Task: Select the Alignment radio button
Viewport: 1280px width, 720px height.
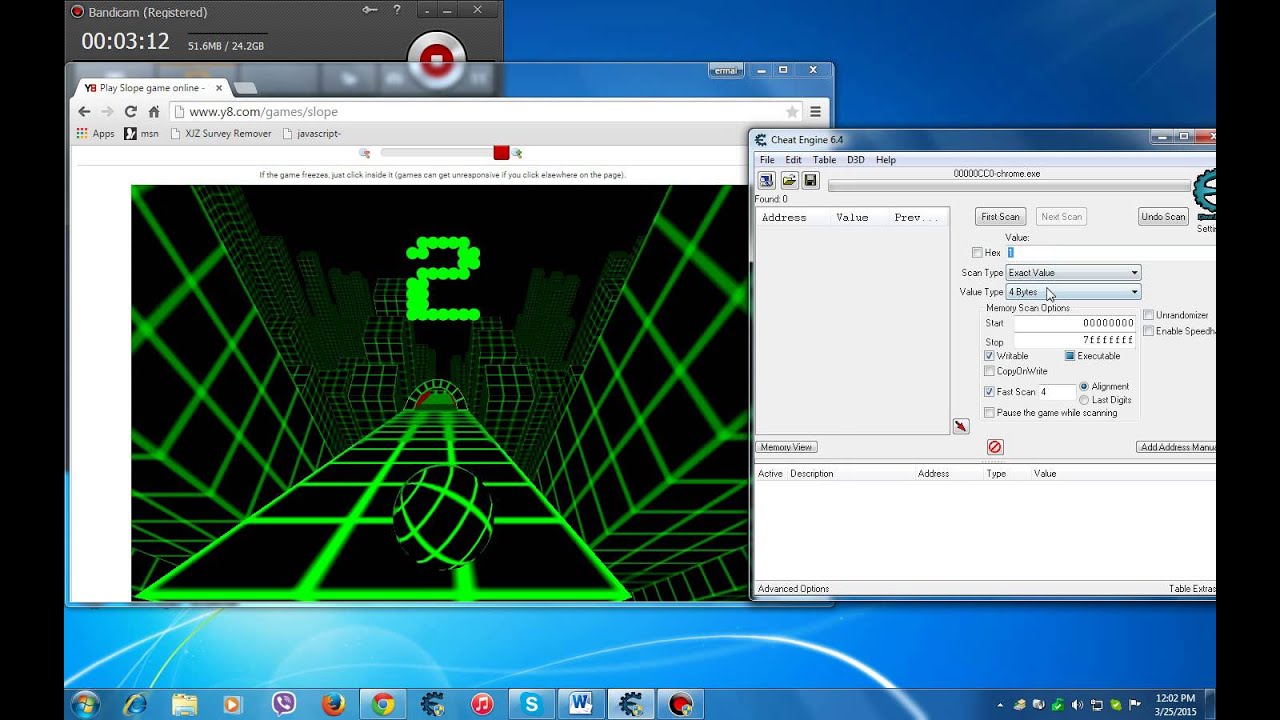Action: tap(1084, 386)
